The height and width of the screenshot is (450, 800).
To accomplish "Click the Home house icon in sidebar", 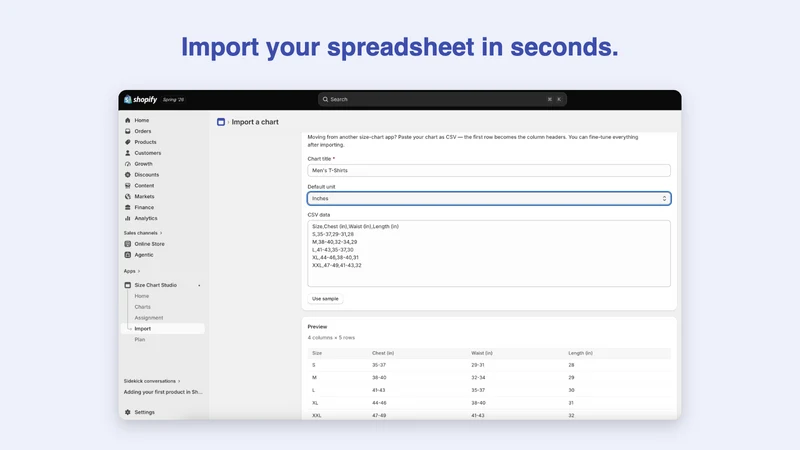I will point(128,120).
